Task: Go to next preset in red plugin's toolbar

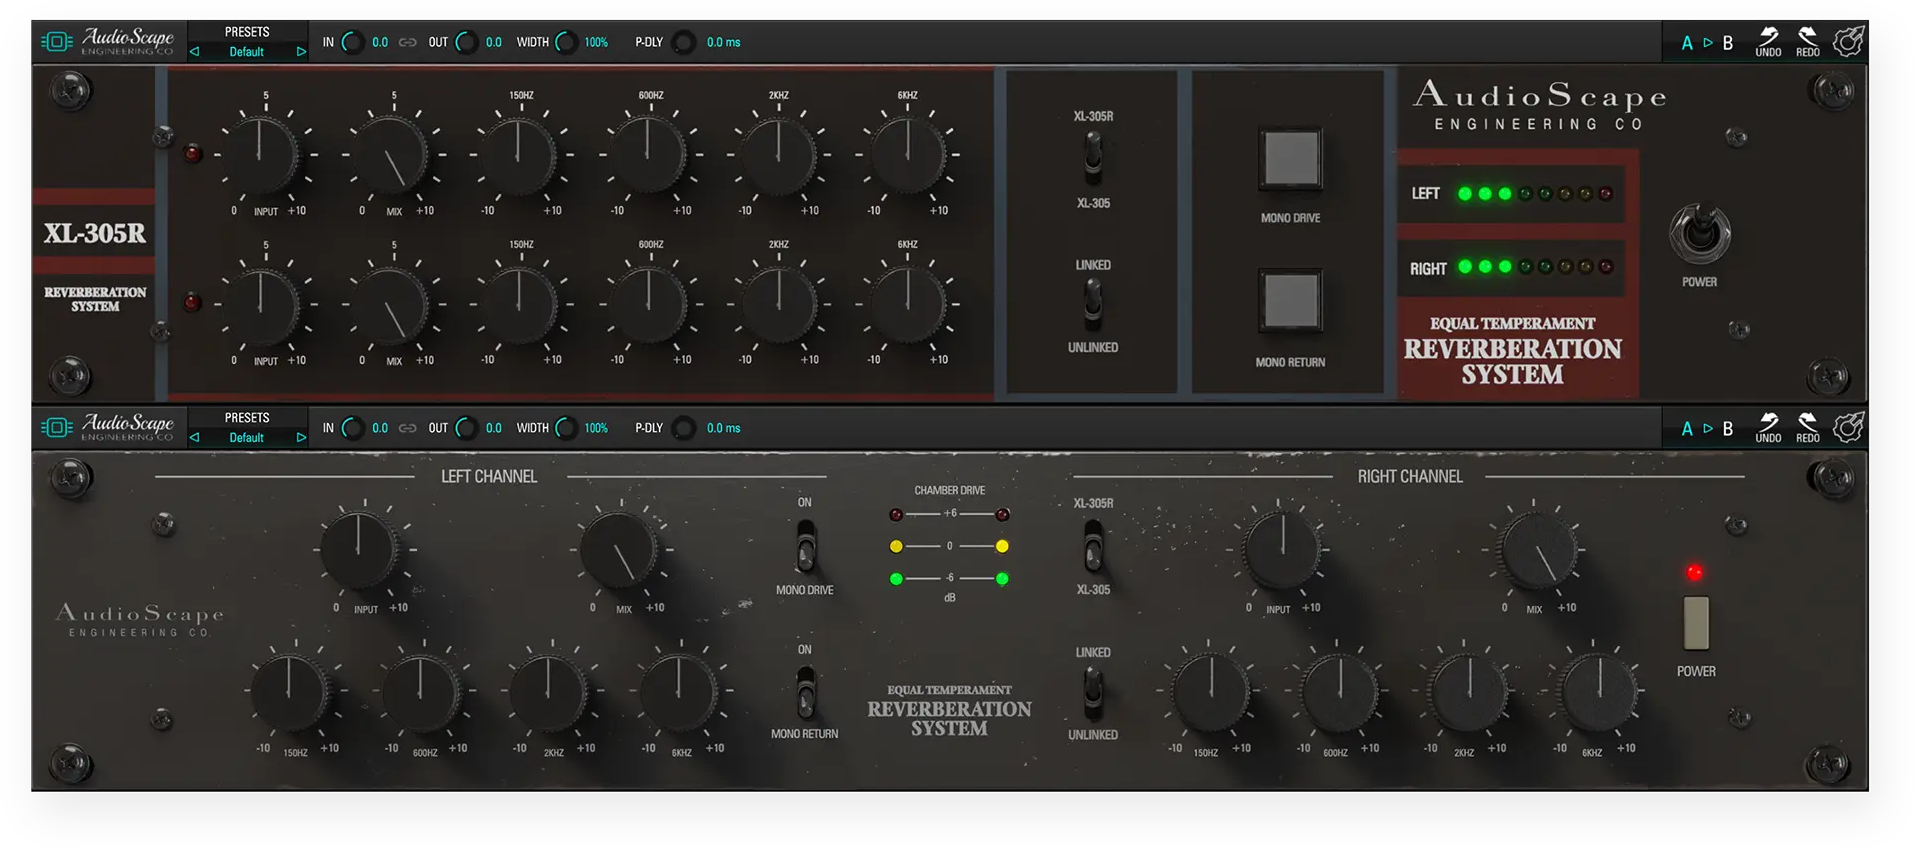Action: (300, 51)
